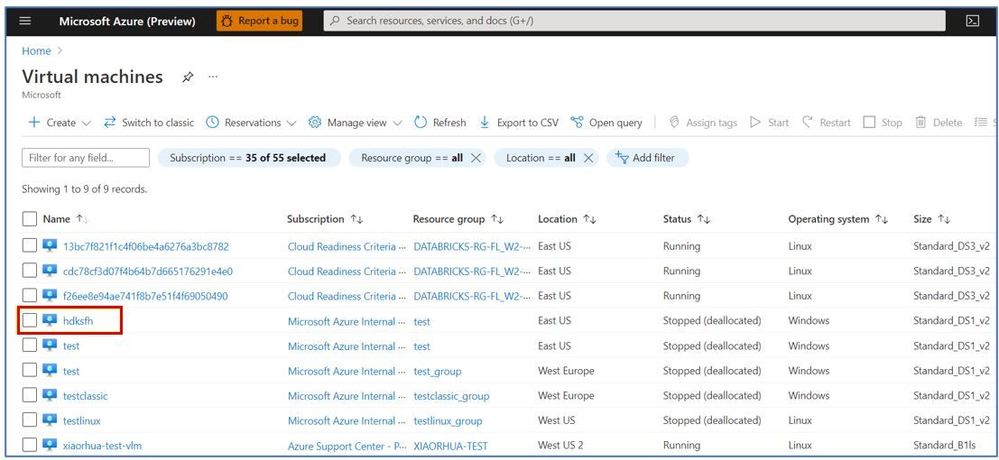Click the Start toolbar button
999x460 pixels.
(770, 122)
